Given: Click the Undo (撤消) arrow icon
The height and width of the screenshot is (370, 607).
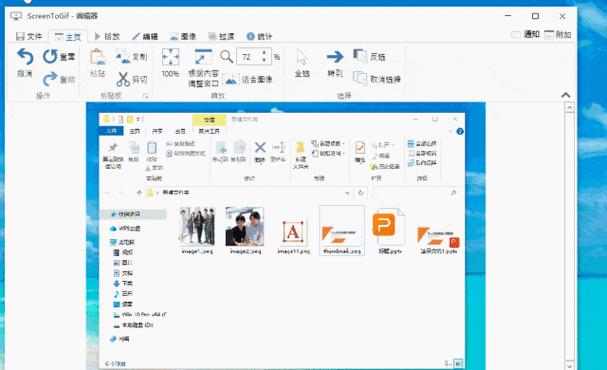Looking at the screenshot, I should [x=25, y=57].
